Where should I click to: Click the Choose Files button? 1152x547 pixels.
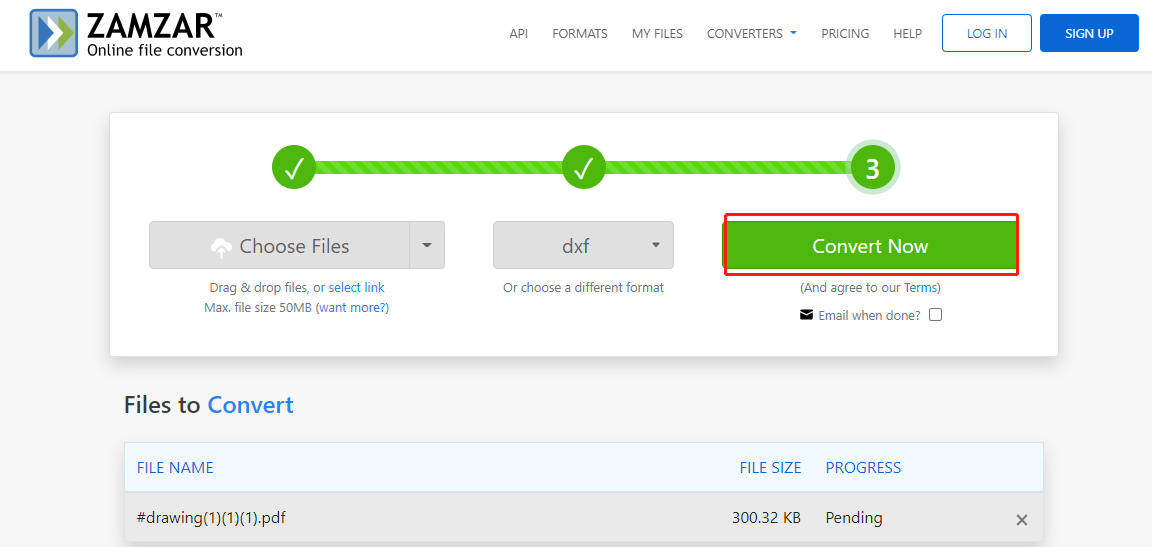pos(279,245)
